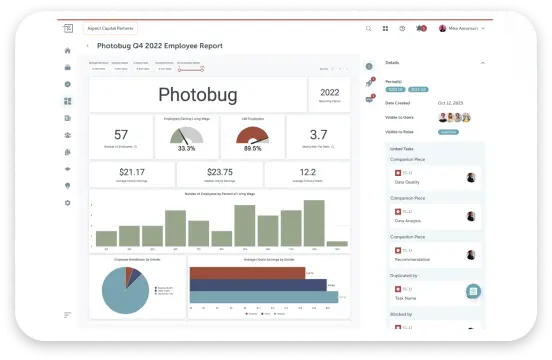Click the Data Analysis task type icon
This screenshot has height=360, width=552.
[x=398, y=211]
